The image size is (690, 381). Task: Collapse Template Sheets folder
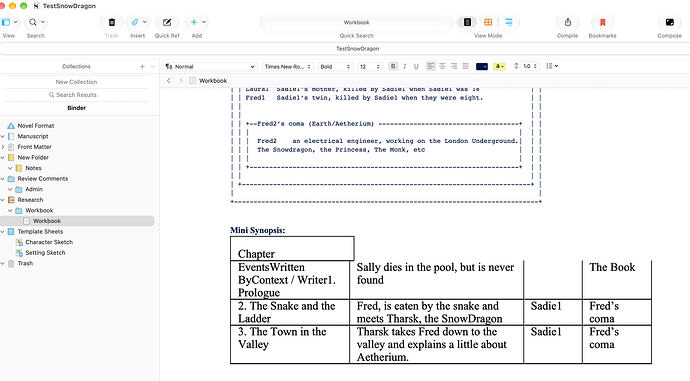pyautogui.click(x=3, y=231)
